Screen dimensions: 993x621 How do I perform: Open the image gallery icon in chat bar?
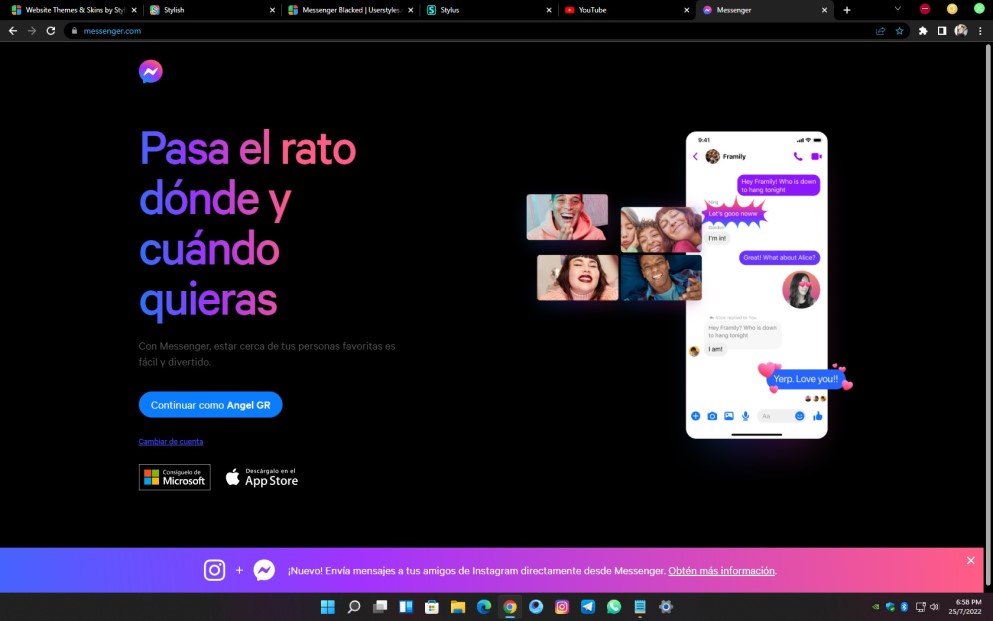pos(730,416)
